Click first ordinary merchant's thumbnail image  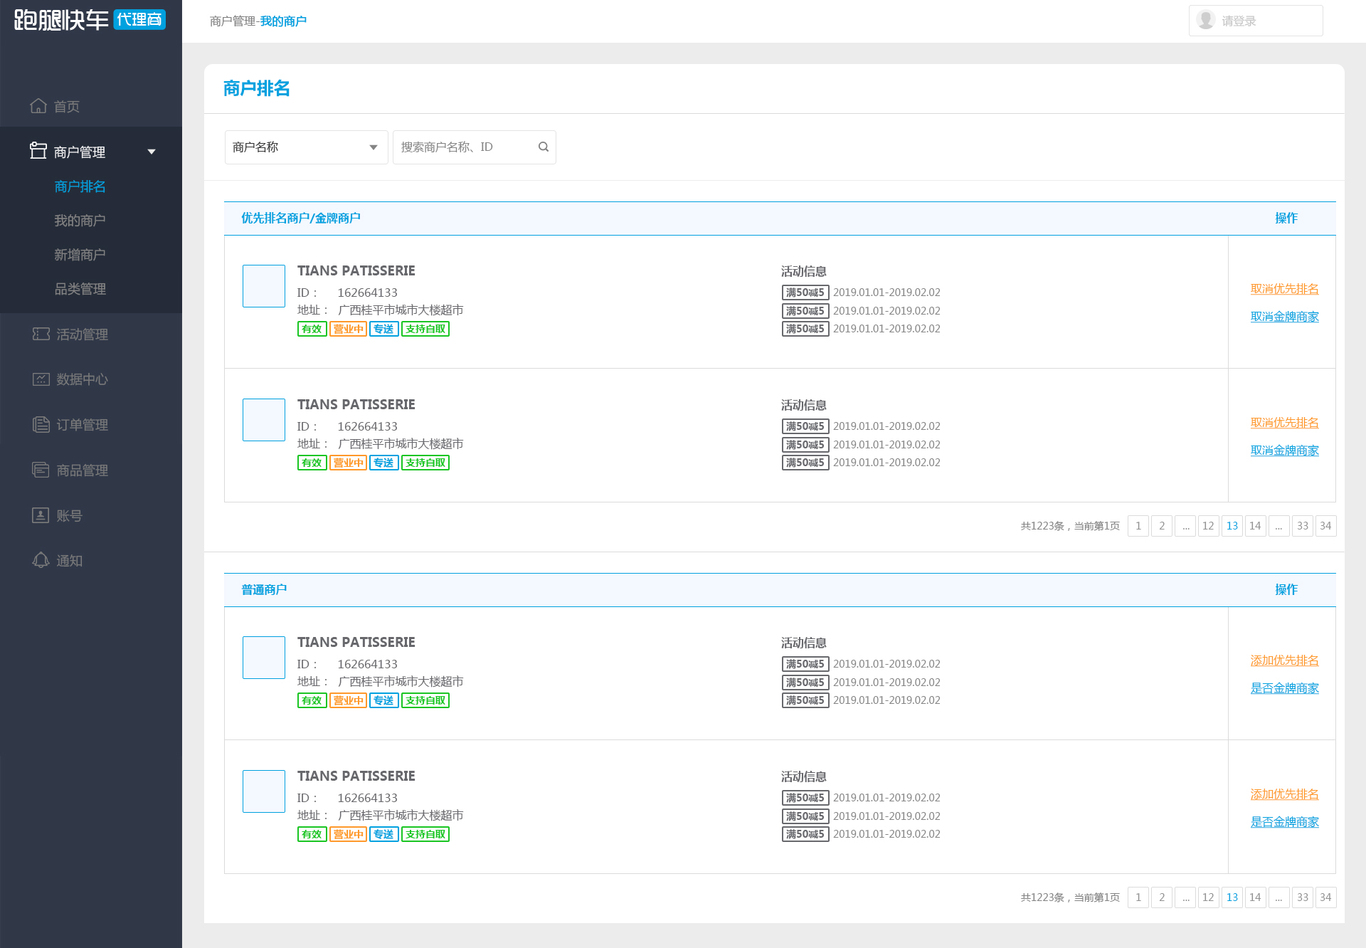264,658
